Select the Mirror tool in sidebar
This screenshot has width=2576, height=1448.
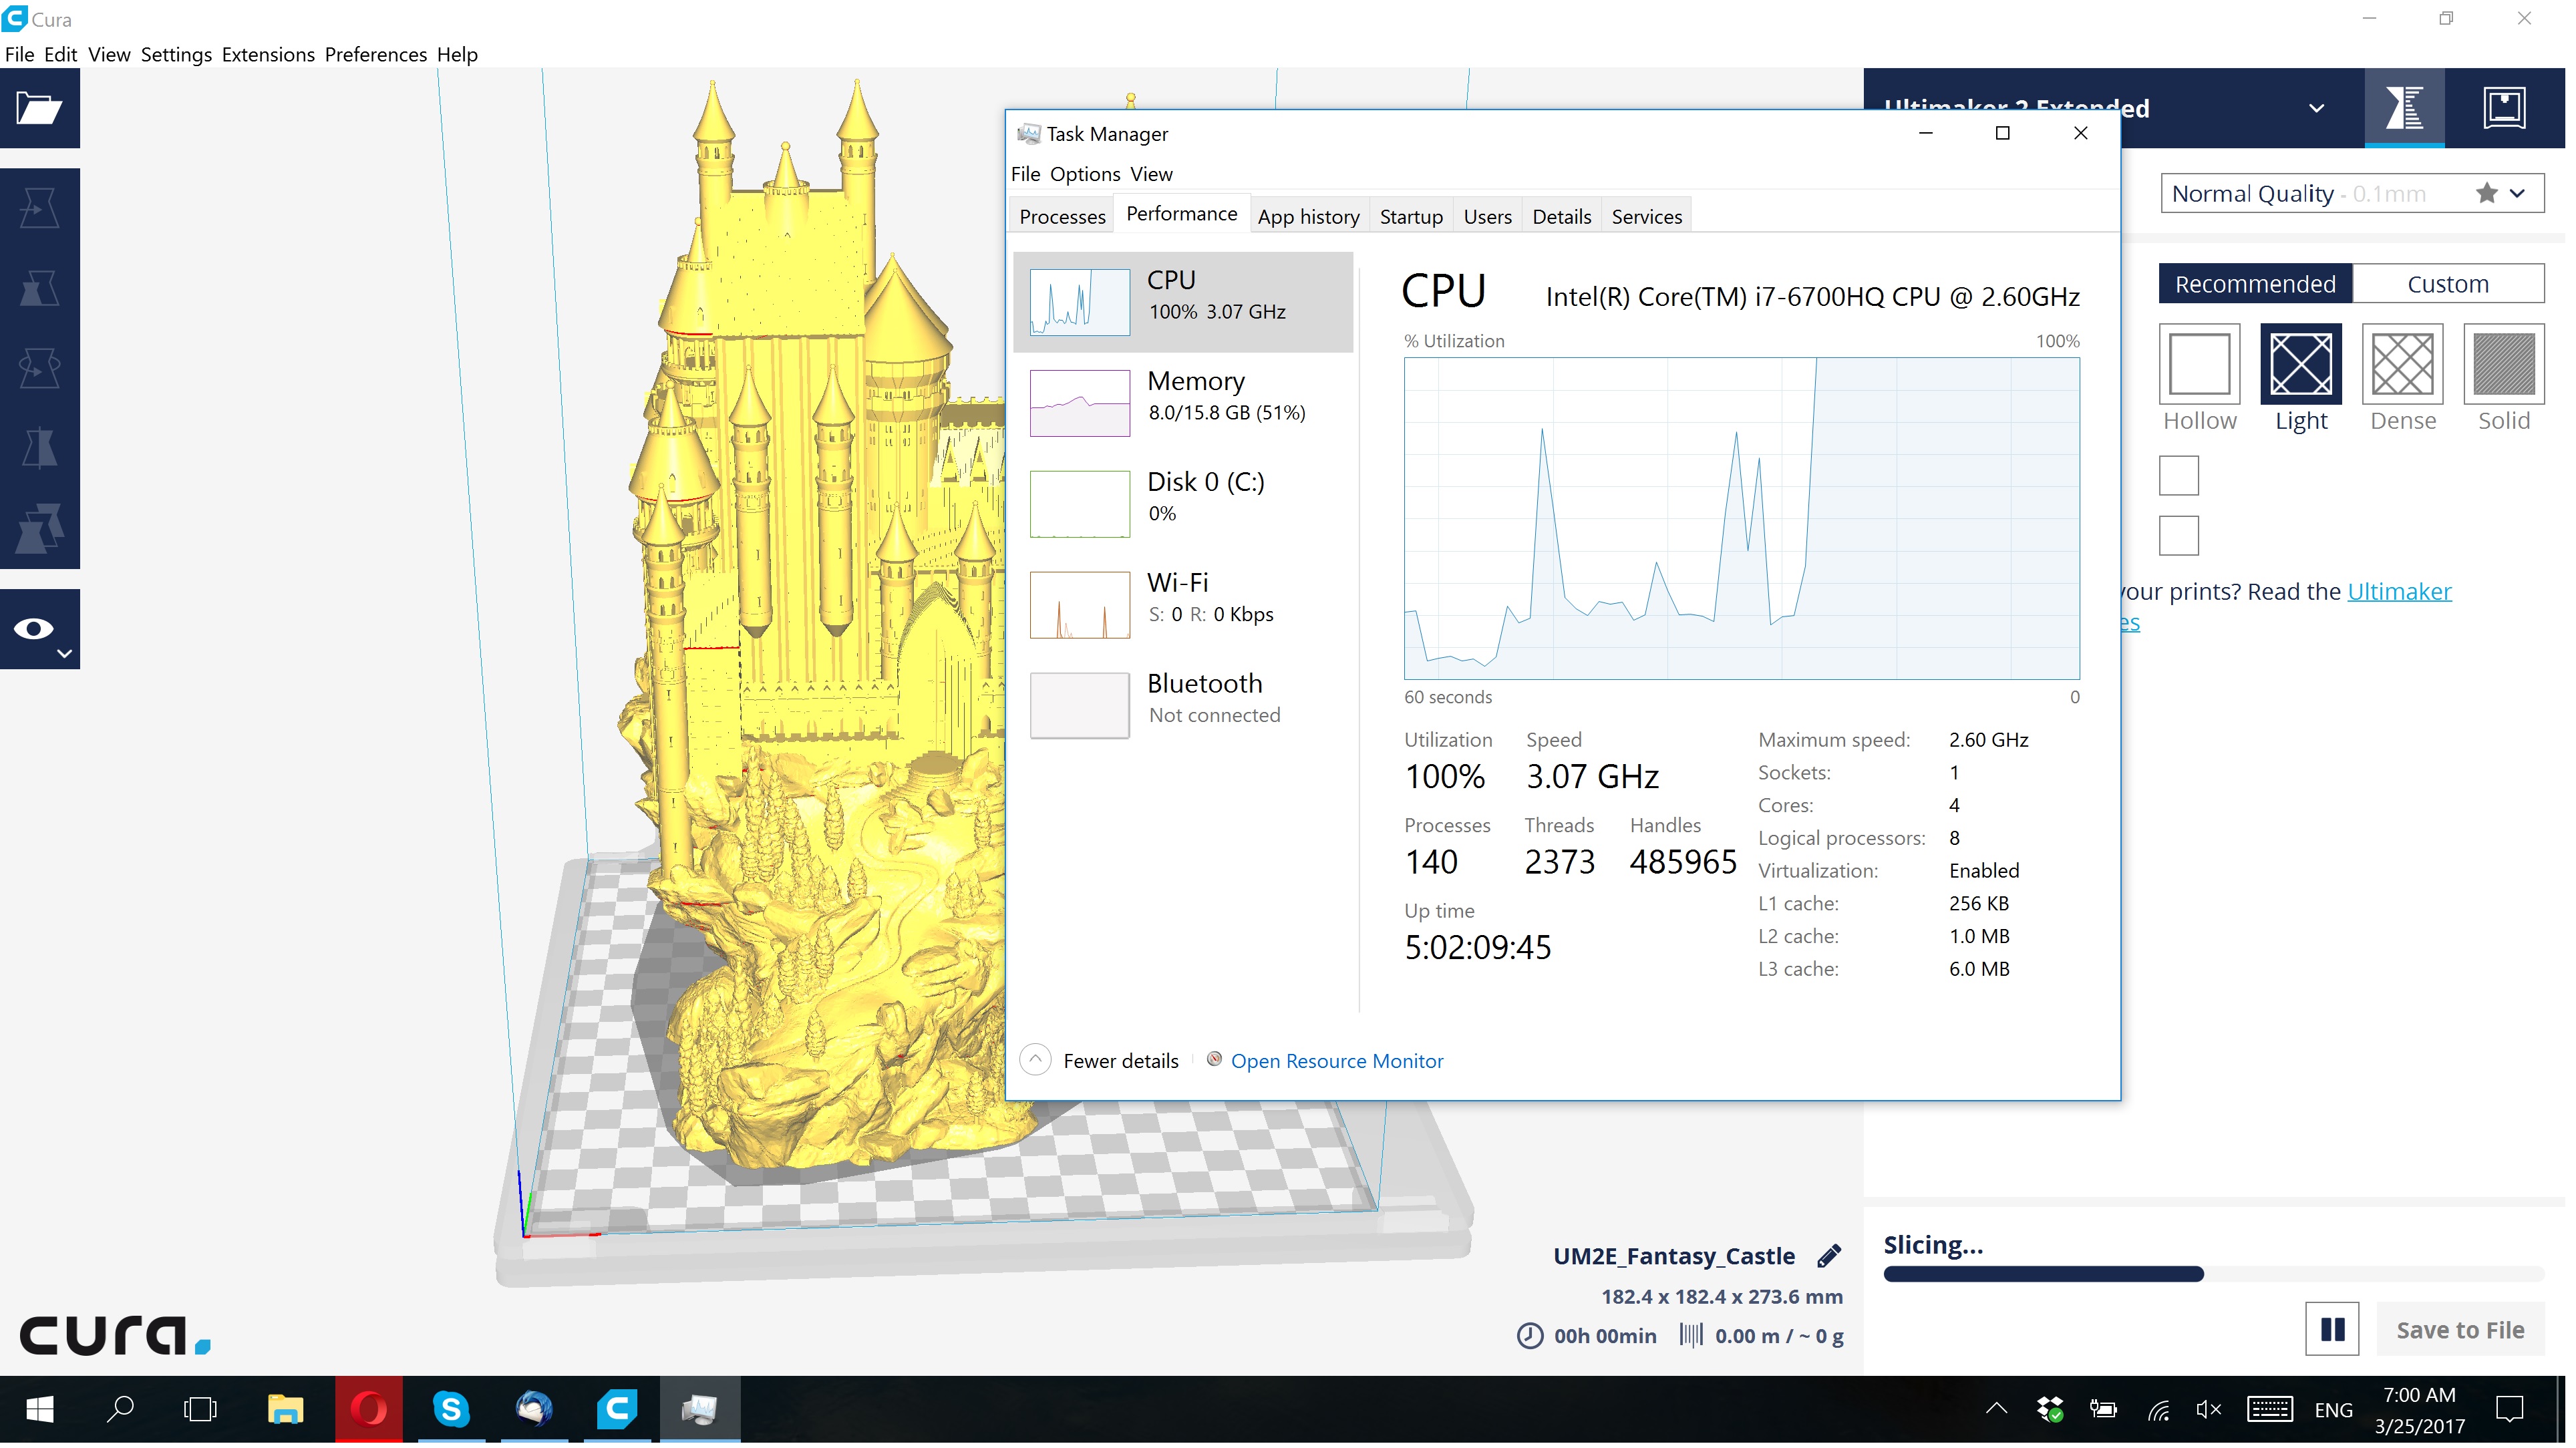(x=39, y=448)
